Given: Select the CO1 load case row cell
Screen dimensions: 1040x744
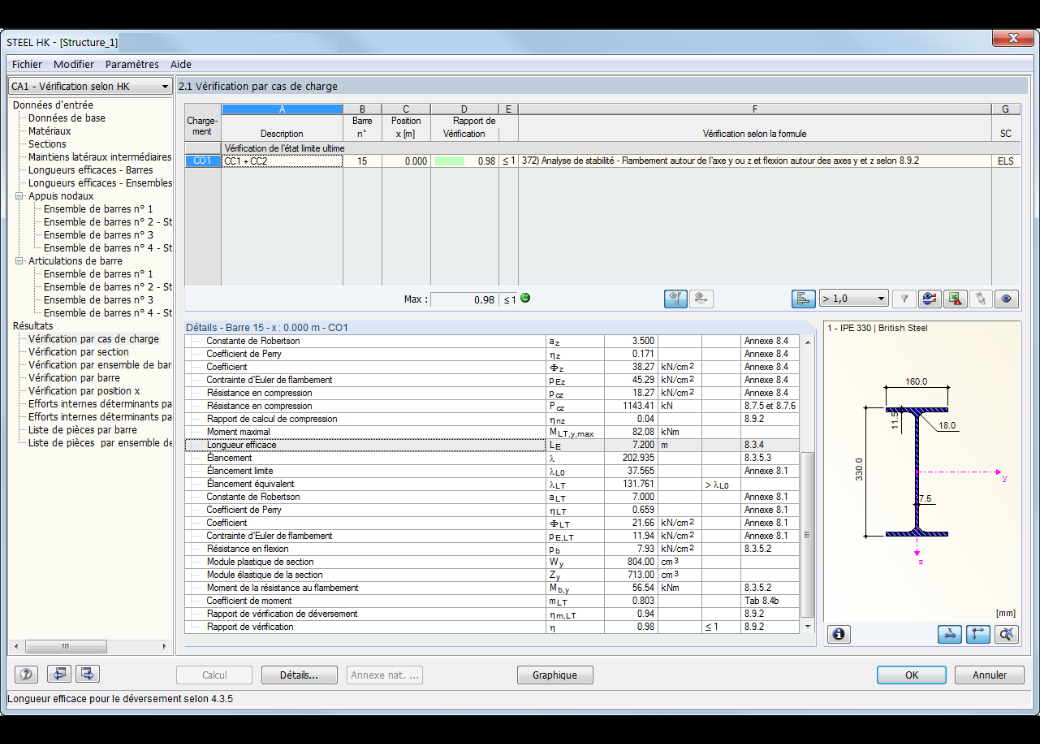Looking at the screenshot, I should (202, 161).
